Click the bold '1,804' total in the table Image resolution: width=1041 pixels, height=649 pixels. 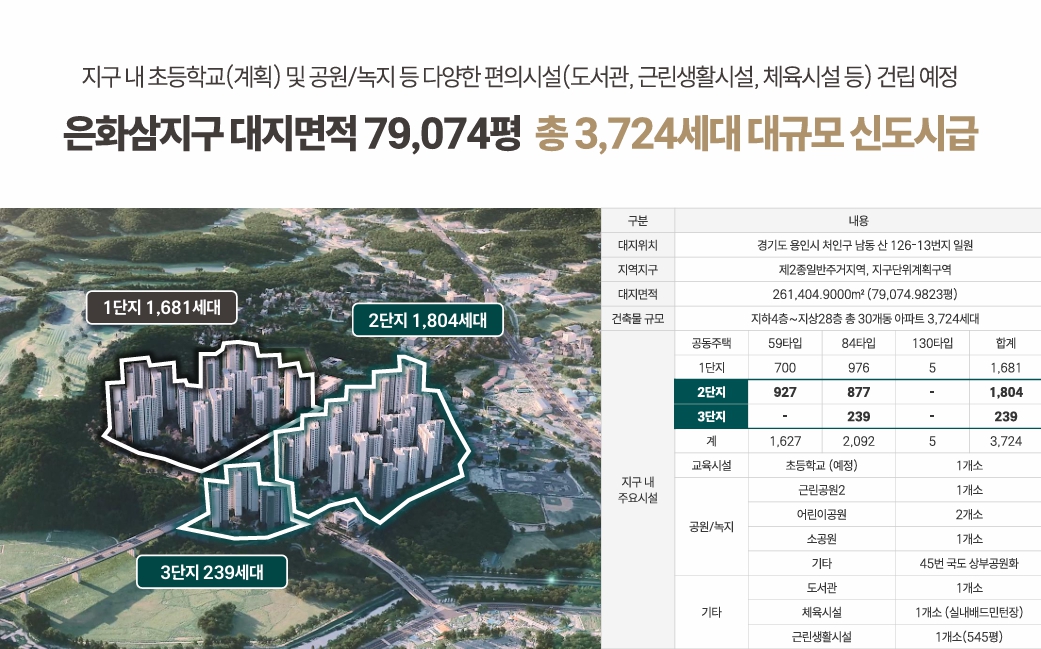[1005, 392]
